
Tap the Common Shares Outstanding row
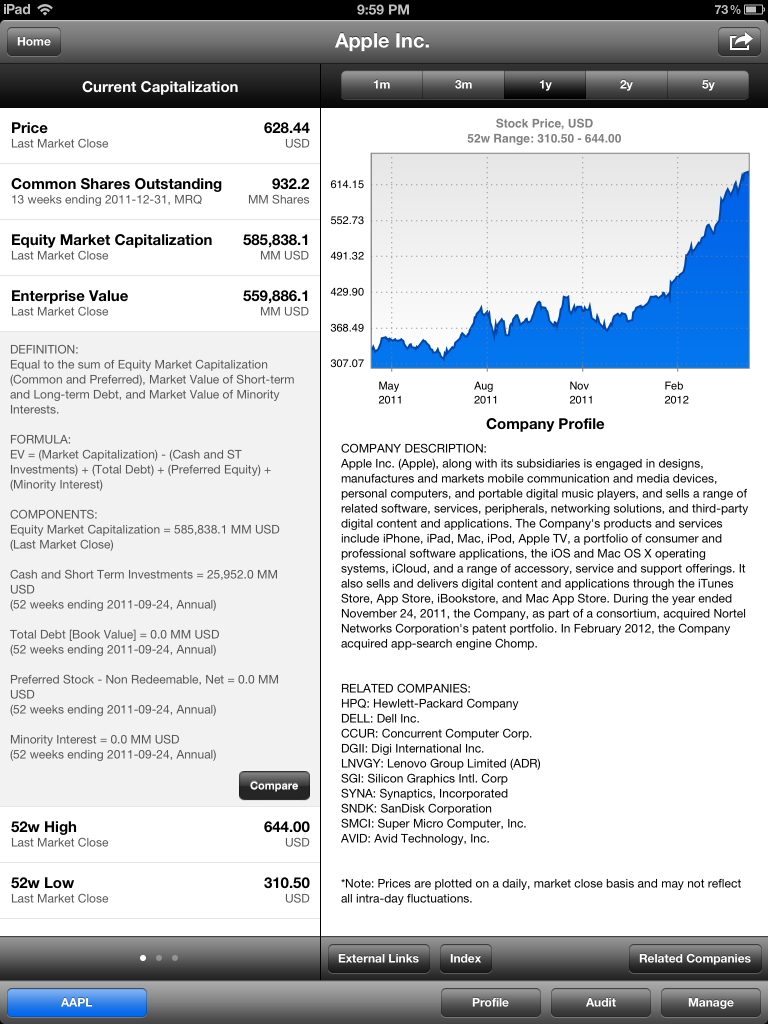tap(160, 191)
